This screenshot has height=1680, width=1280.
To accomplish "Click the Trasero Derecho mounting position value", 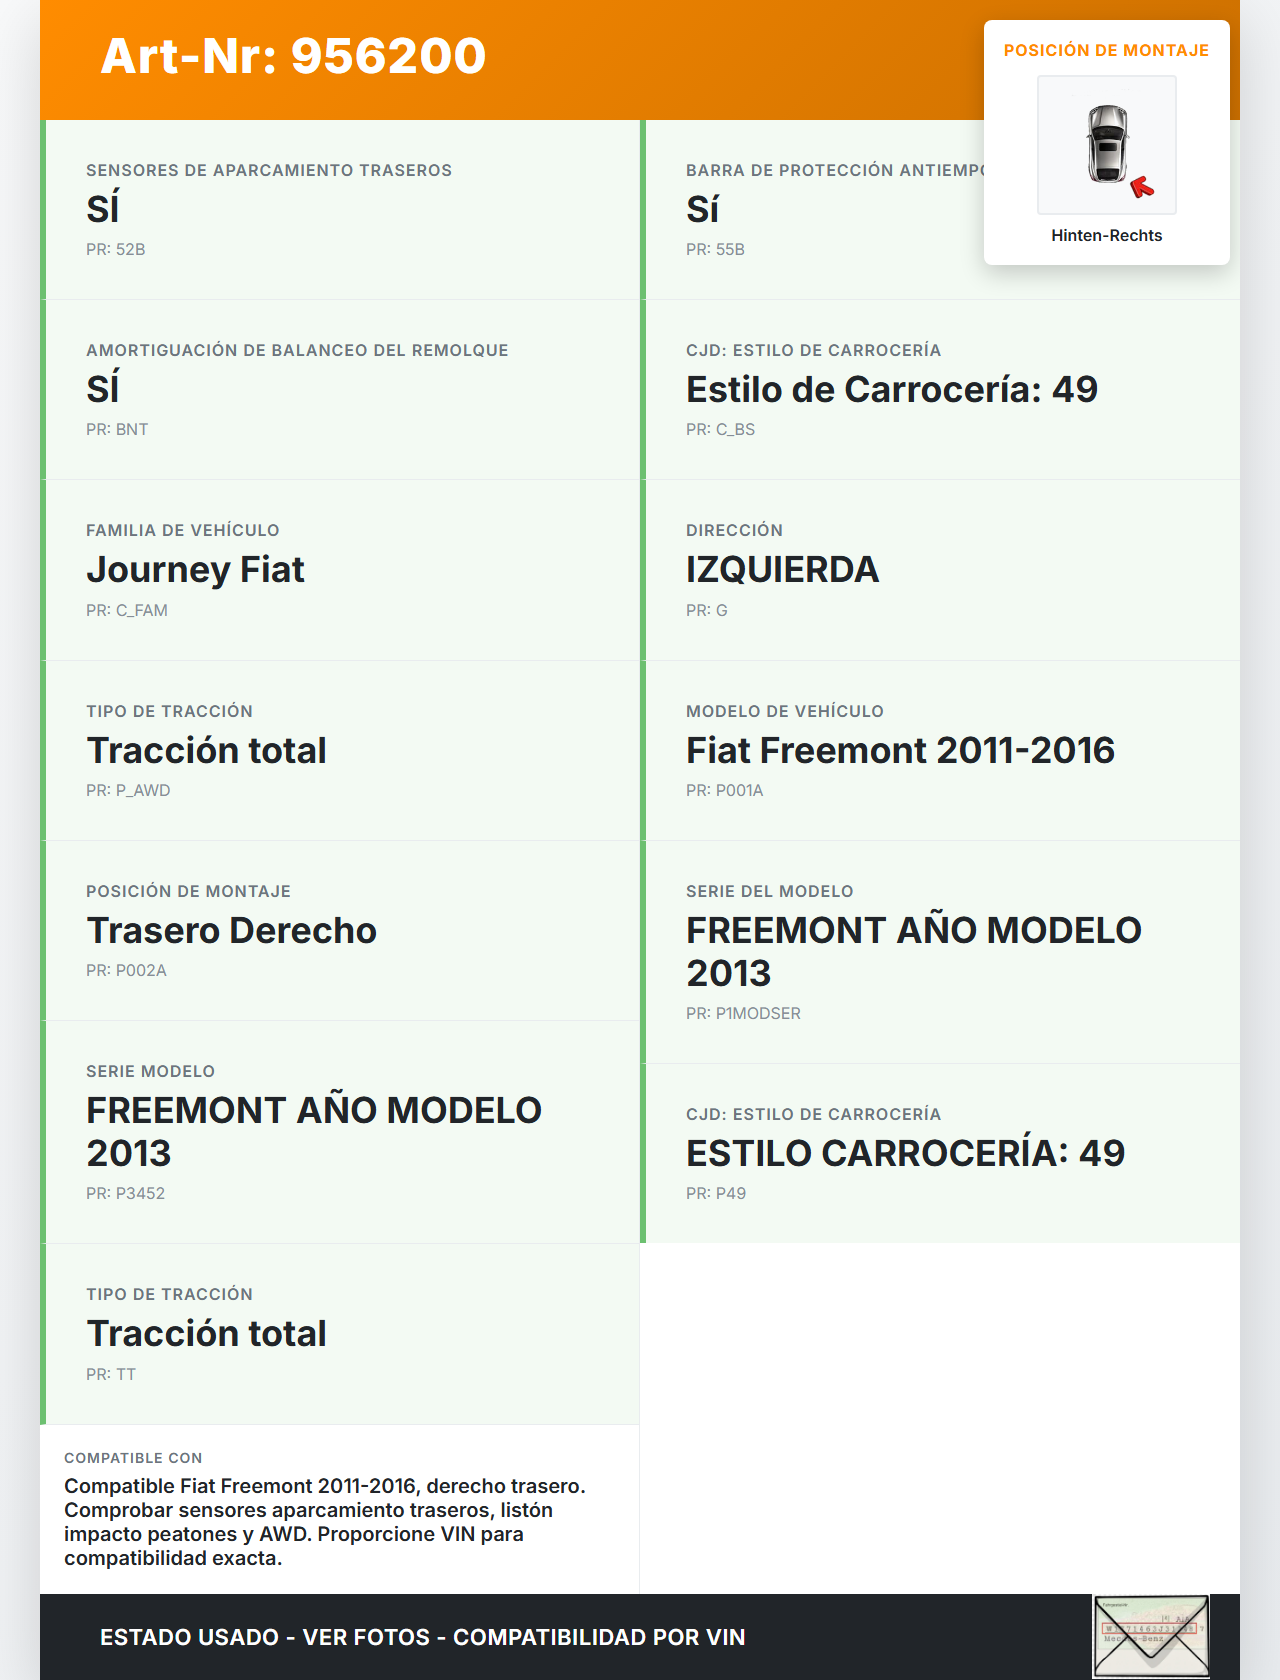I will [x=231, y=931].
